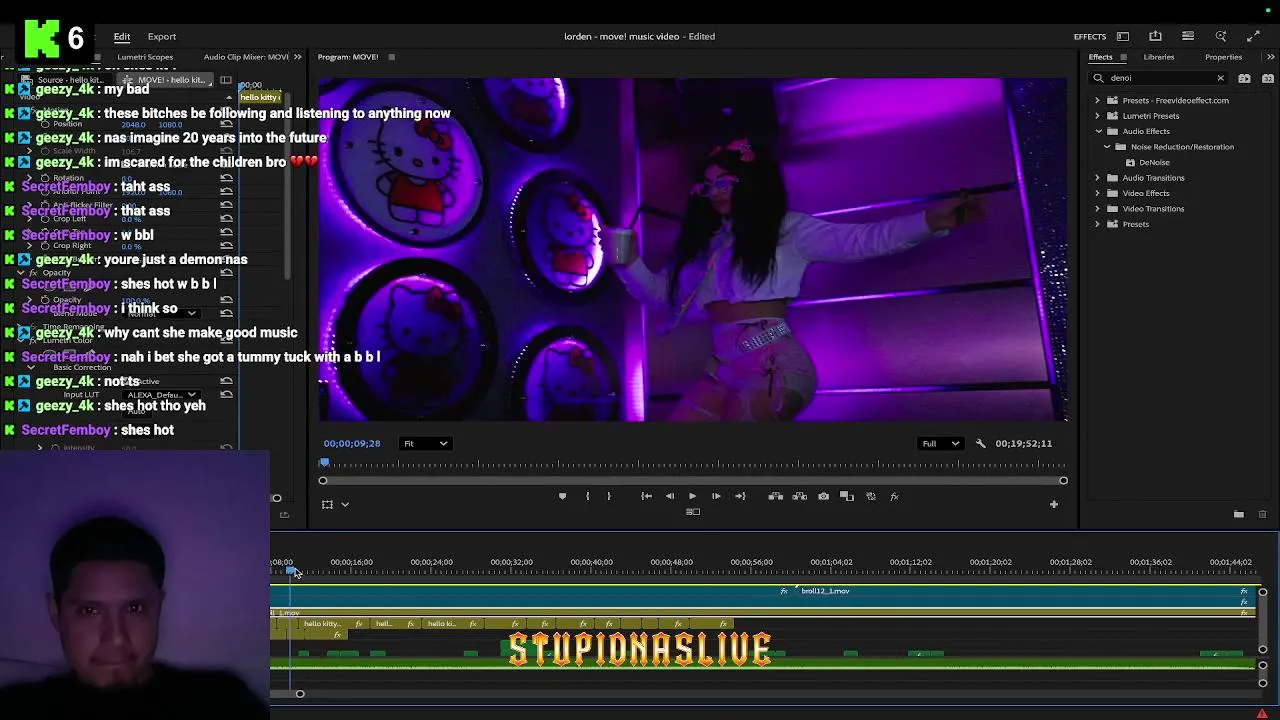The width and height of the screenshot is (1280, 720).
Task: Create a new custom bin in Effects
Action: pyautogui.click(x=1239, y=514)
